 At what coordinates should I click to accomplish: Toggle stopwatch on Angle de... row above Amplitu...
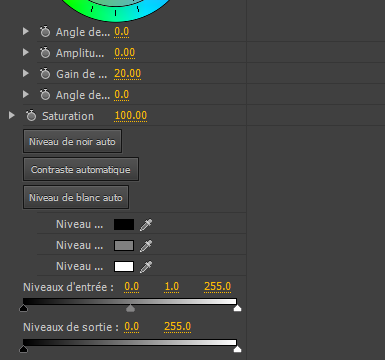[x=45, y=32]
